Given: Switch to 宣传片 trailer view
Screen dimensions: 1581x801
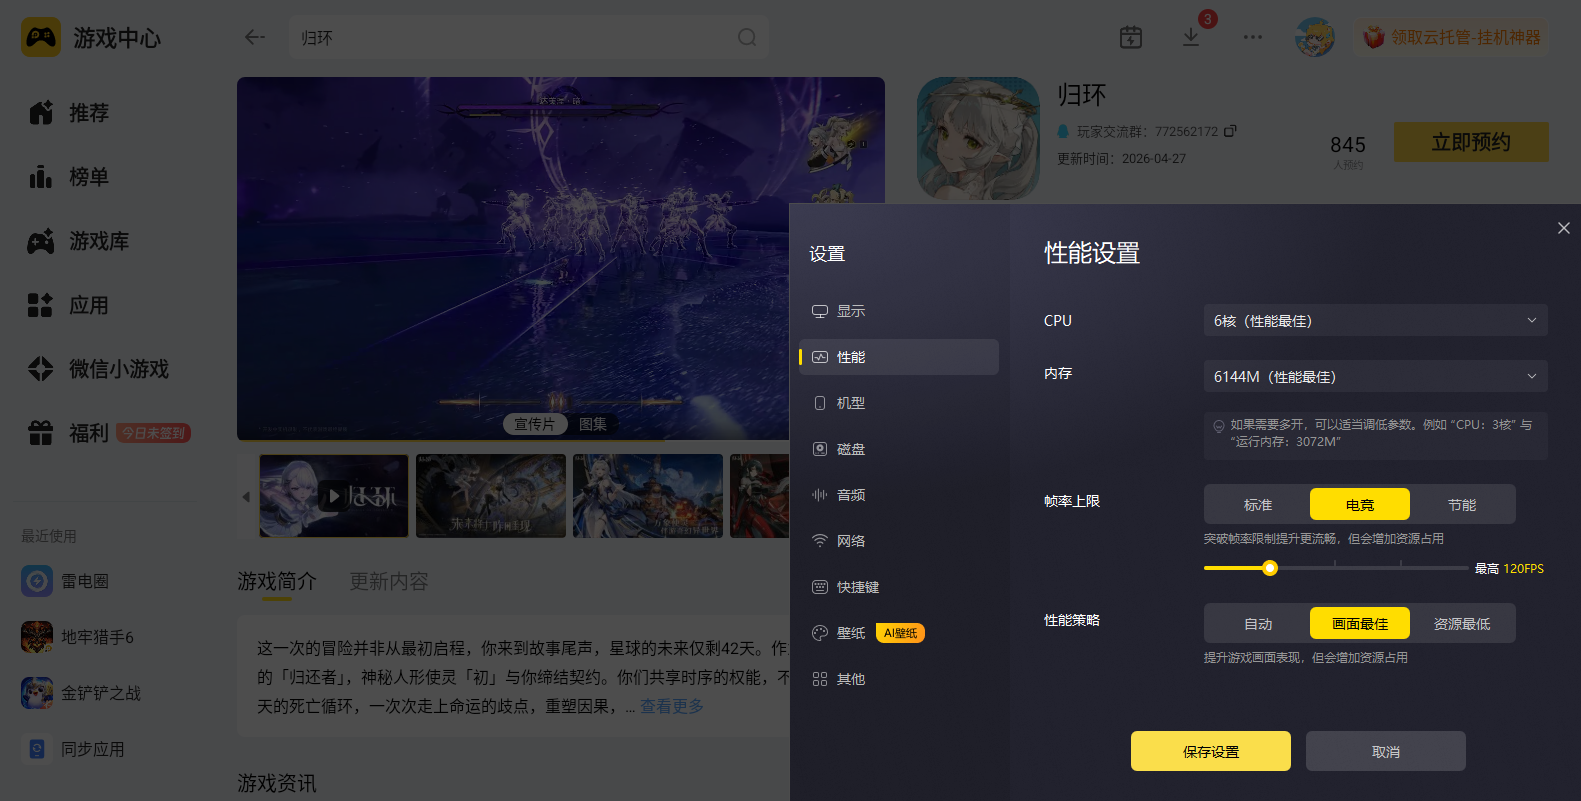Looking at the screenshot, I should pos(534,424).
